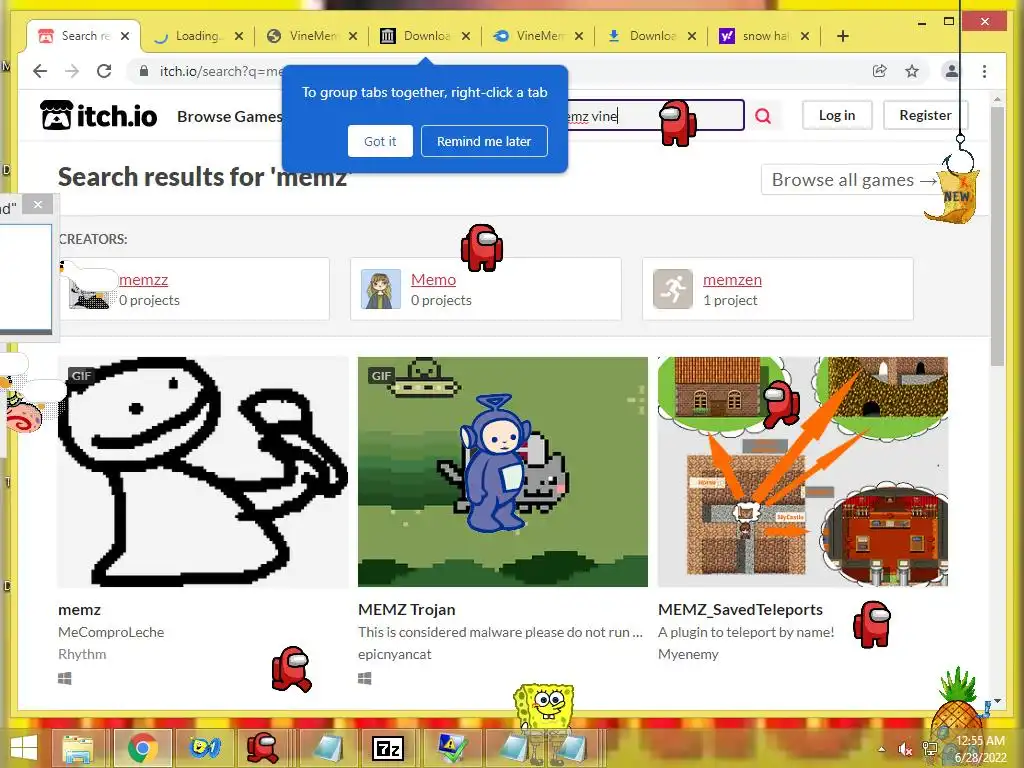This screenshot has height=768, width=1024.
Task: Open the memz game thumbnail
Action: point(202,472)
